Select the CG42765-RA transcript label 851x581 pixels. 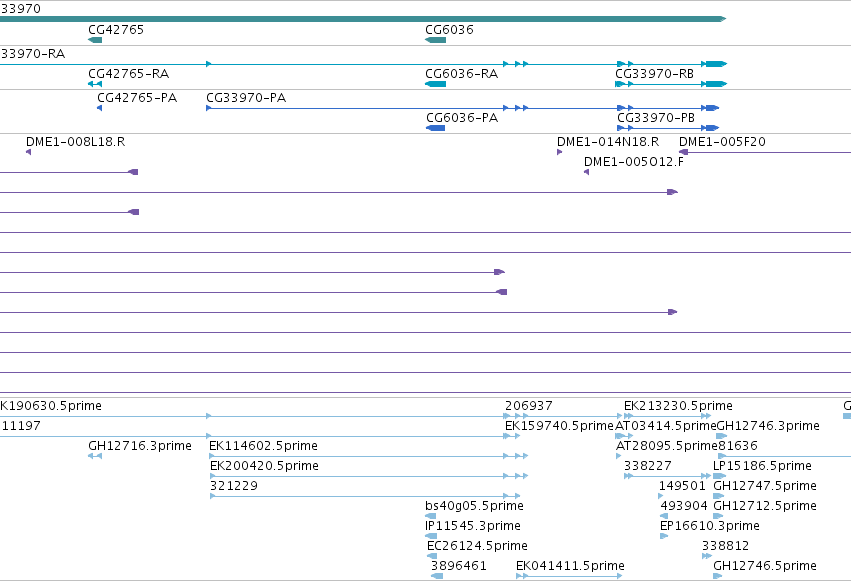[129, 74]
